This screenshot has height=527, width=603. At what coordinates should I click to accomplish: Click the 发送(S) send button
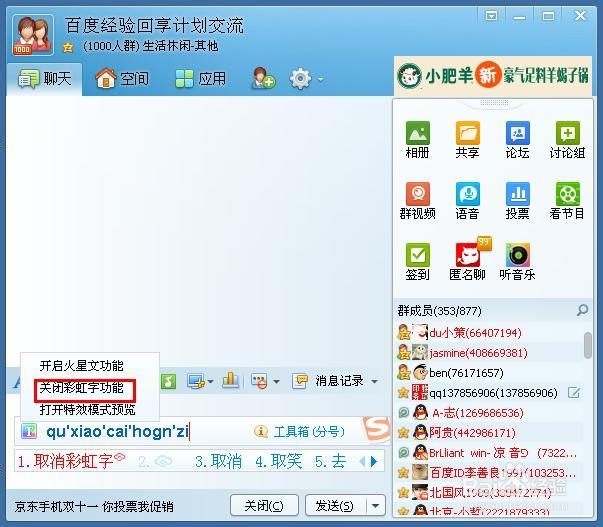[x=335, y=505]
